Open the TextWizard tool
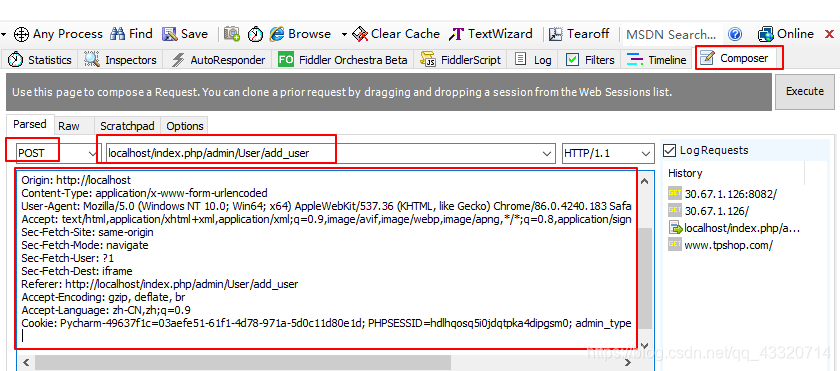 [491, 34]
